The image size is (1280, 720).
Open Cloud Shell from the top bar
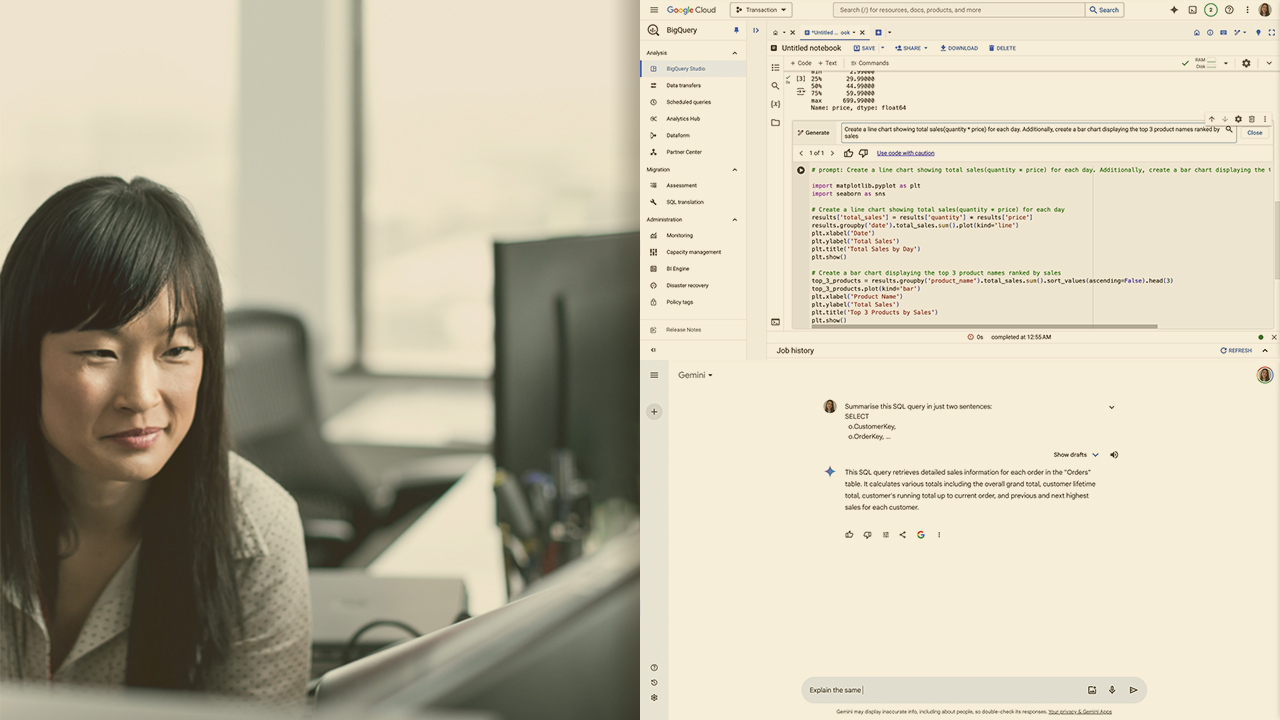1192,10
